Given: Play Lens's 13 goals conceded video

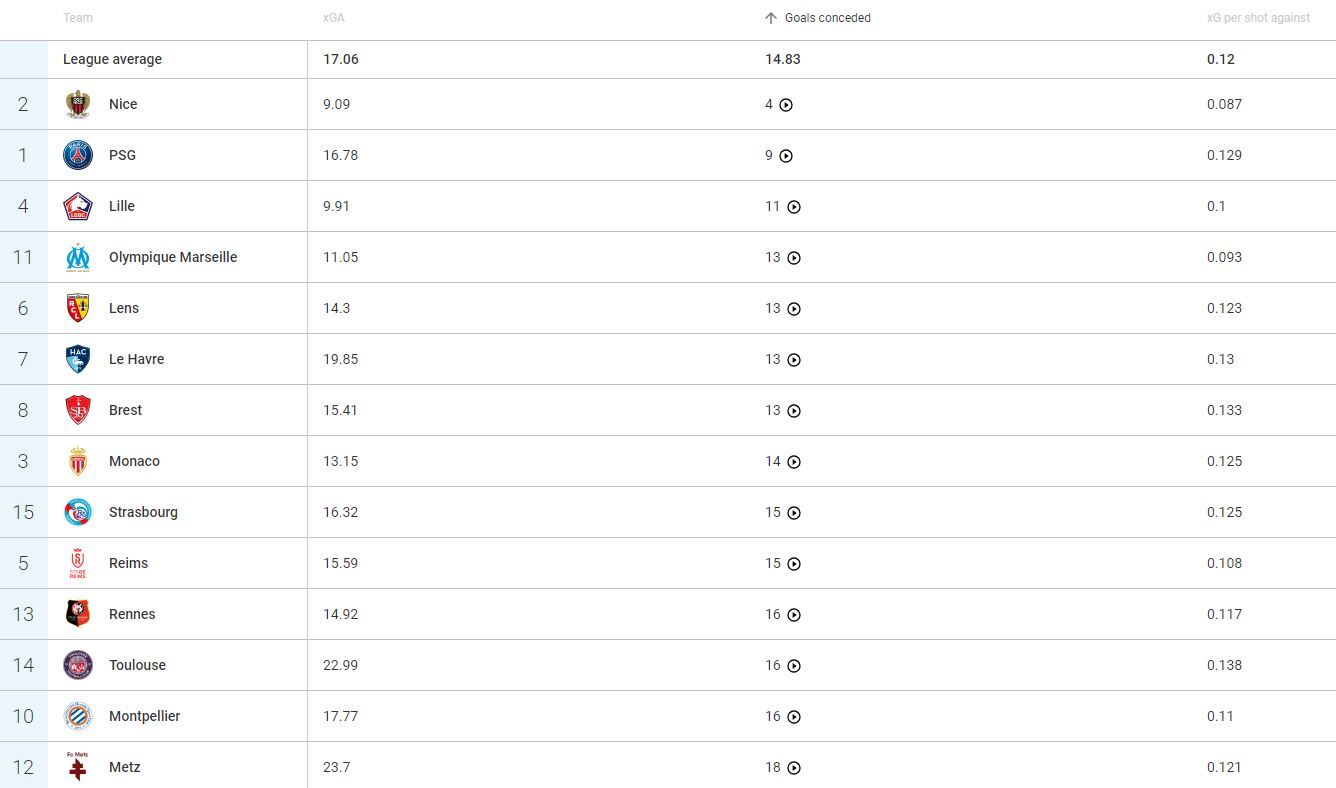Looking at the screenshot, I should [x=794, y=309].
